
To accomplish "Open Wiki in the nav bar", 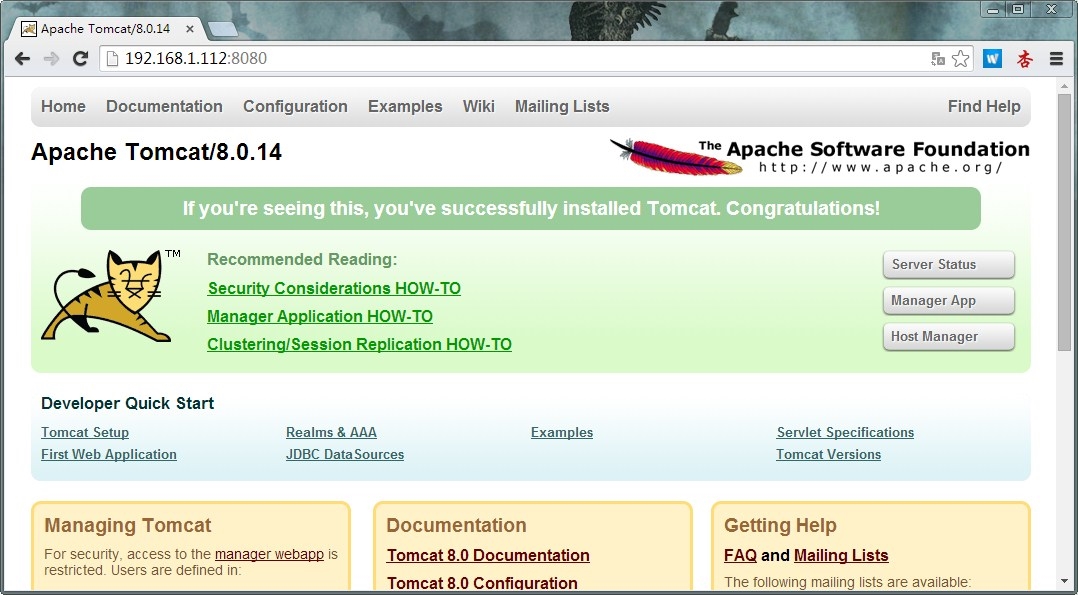I will click(x=478, y=107).
